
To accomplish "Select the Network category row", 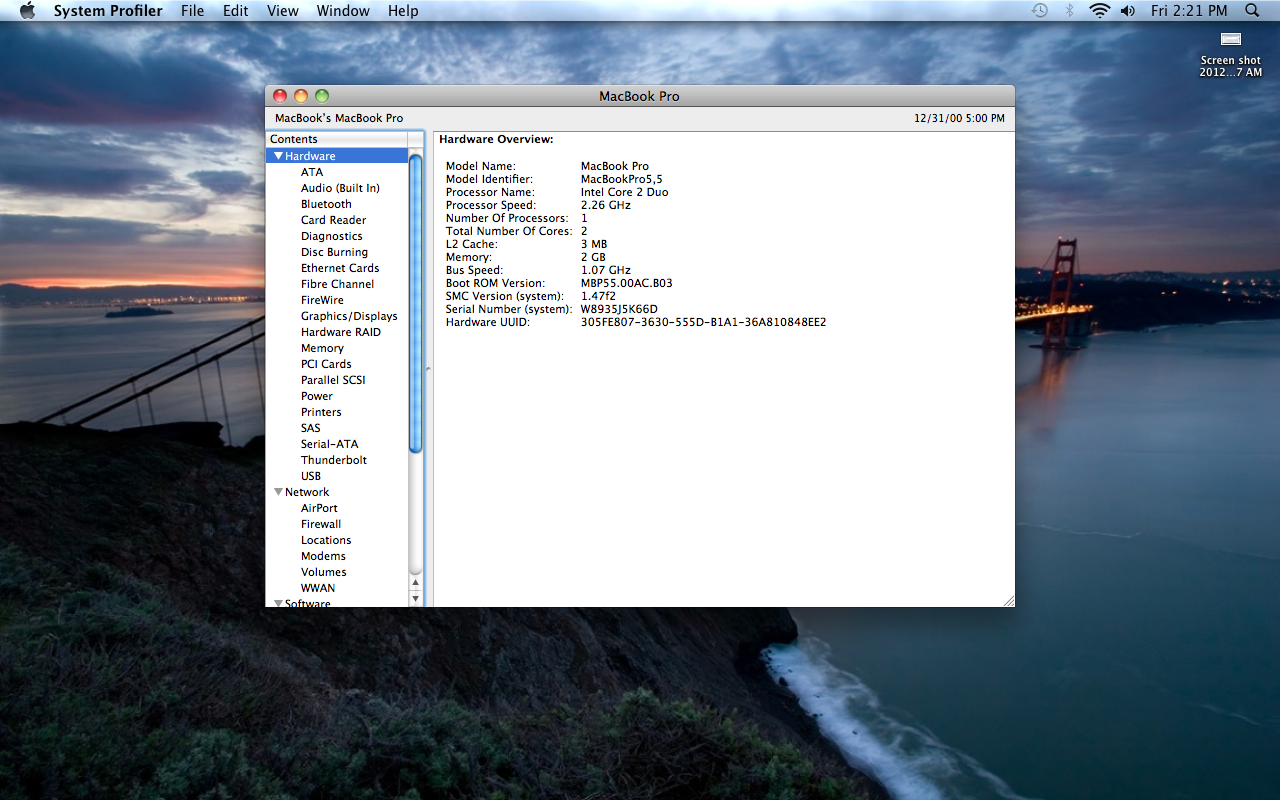I will point(337,492).
